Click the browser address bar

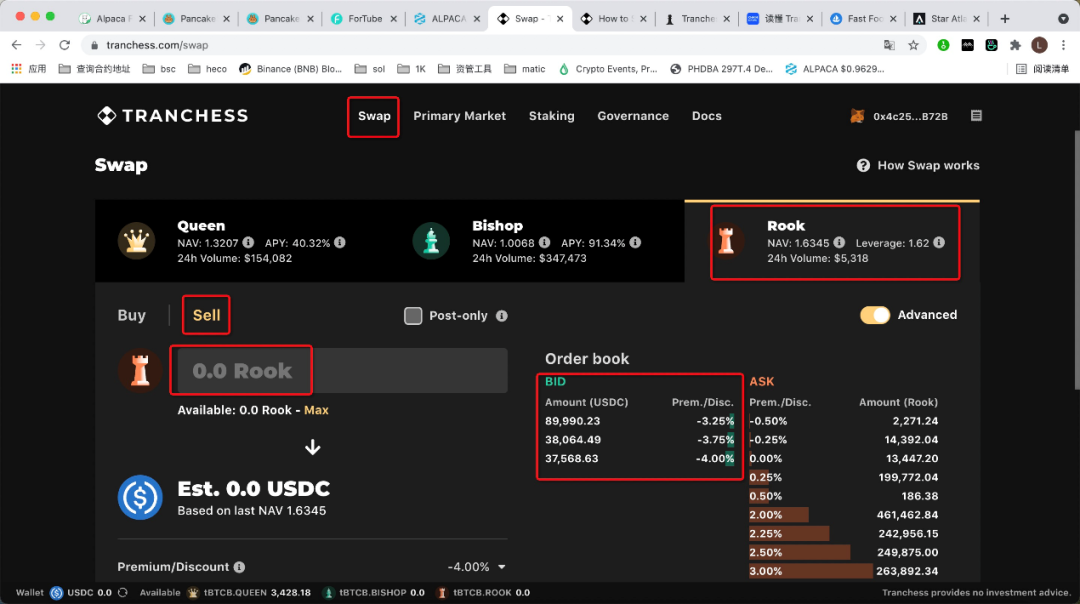[x=482, y=45]
